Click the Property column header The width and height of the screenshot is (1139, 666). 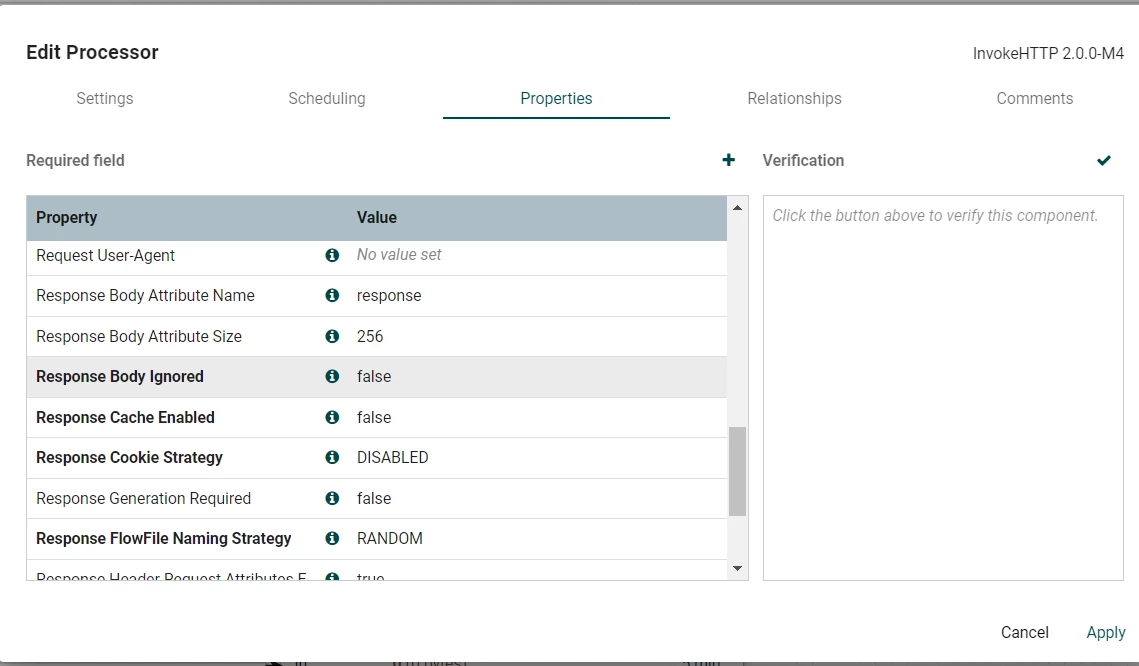tap(67, 217)
